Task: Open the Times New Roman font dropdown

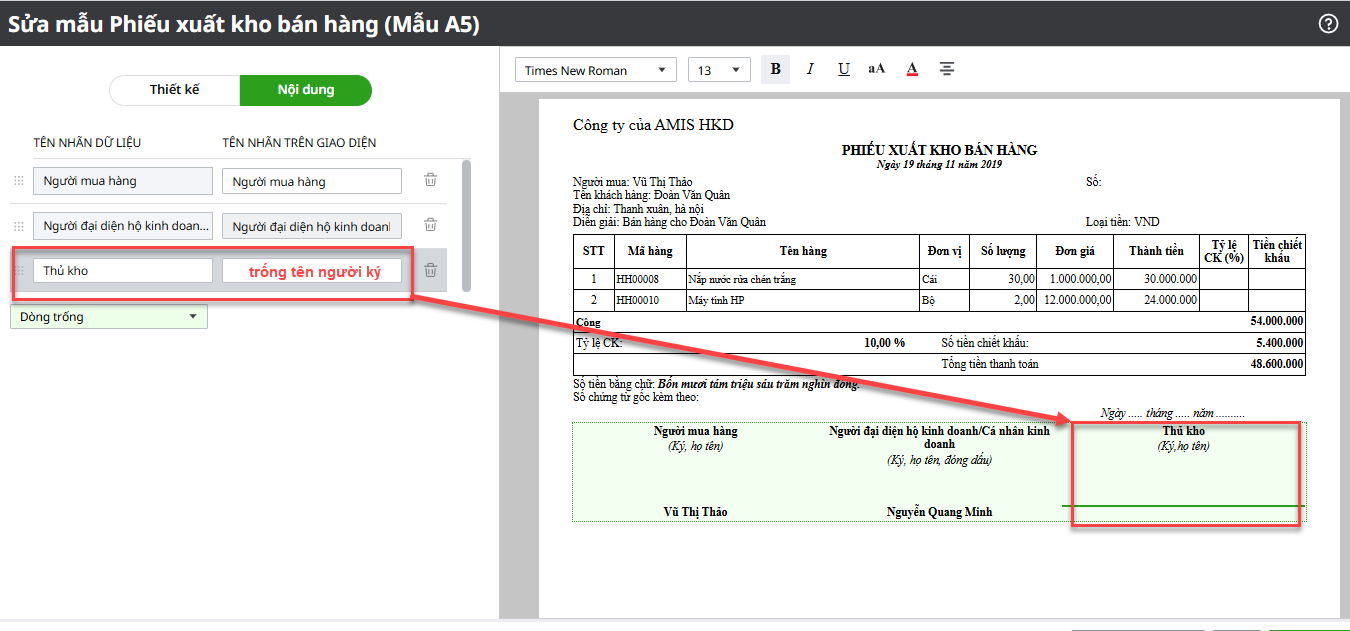Action: point(595,70)
